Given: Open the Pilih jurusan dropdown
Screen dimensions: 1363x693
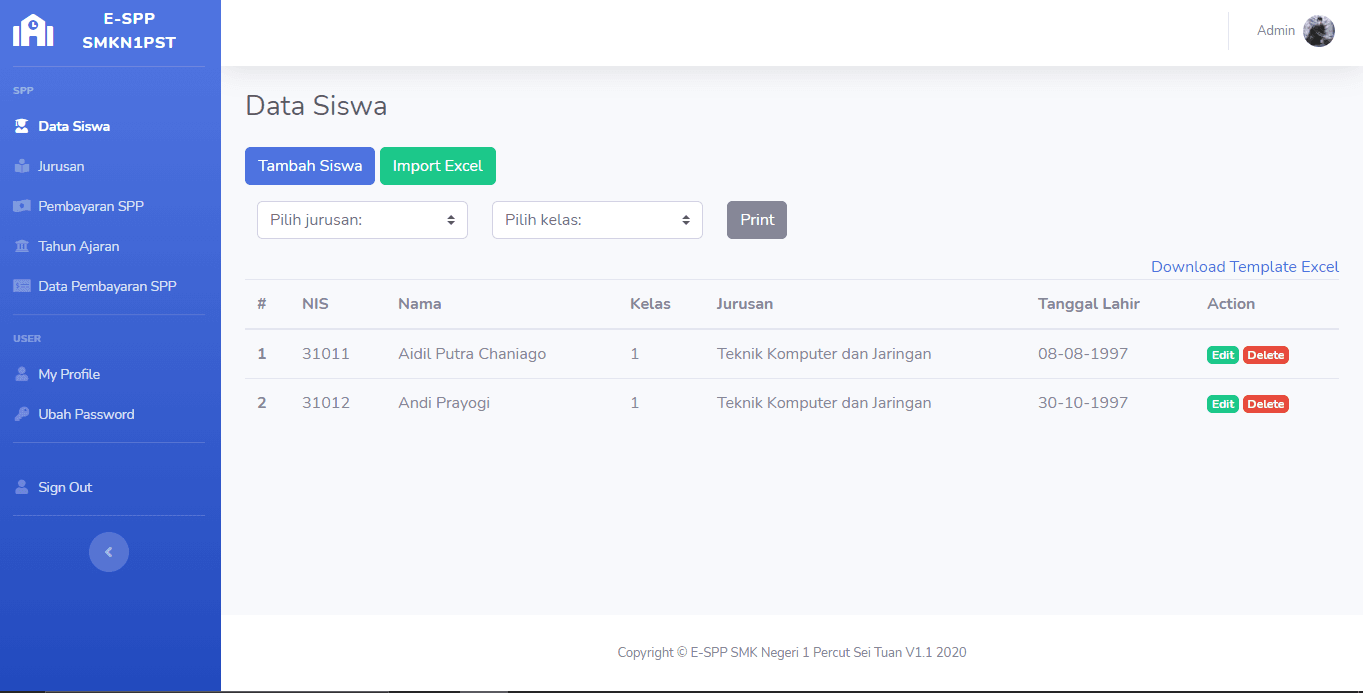Looking at the screenshot, I should 361,219.
